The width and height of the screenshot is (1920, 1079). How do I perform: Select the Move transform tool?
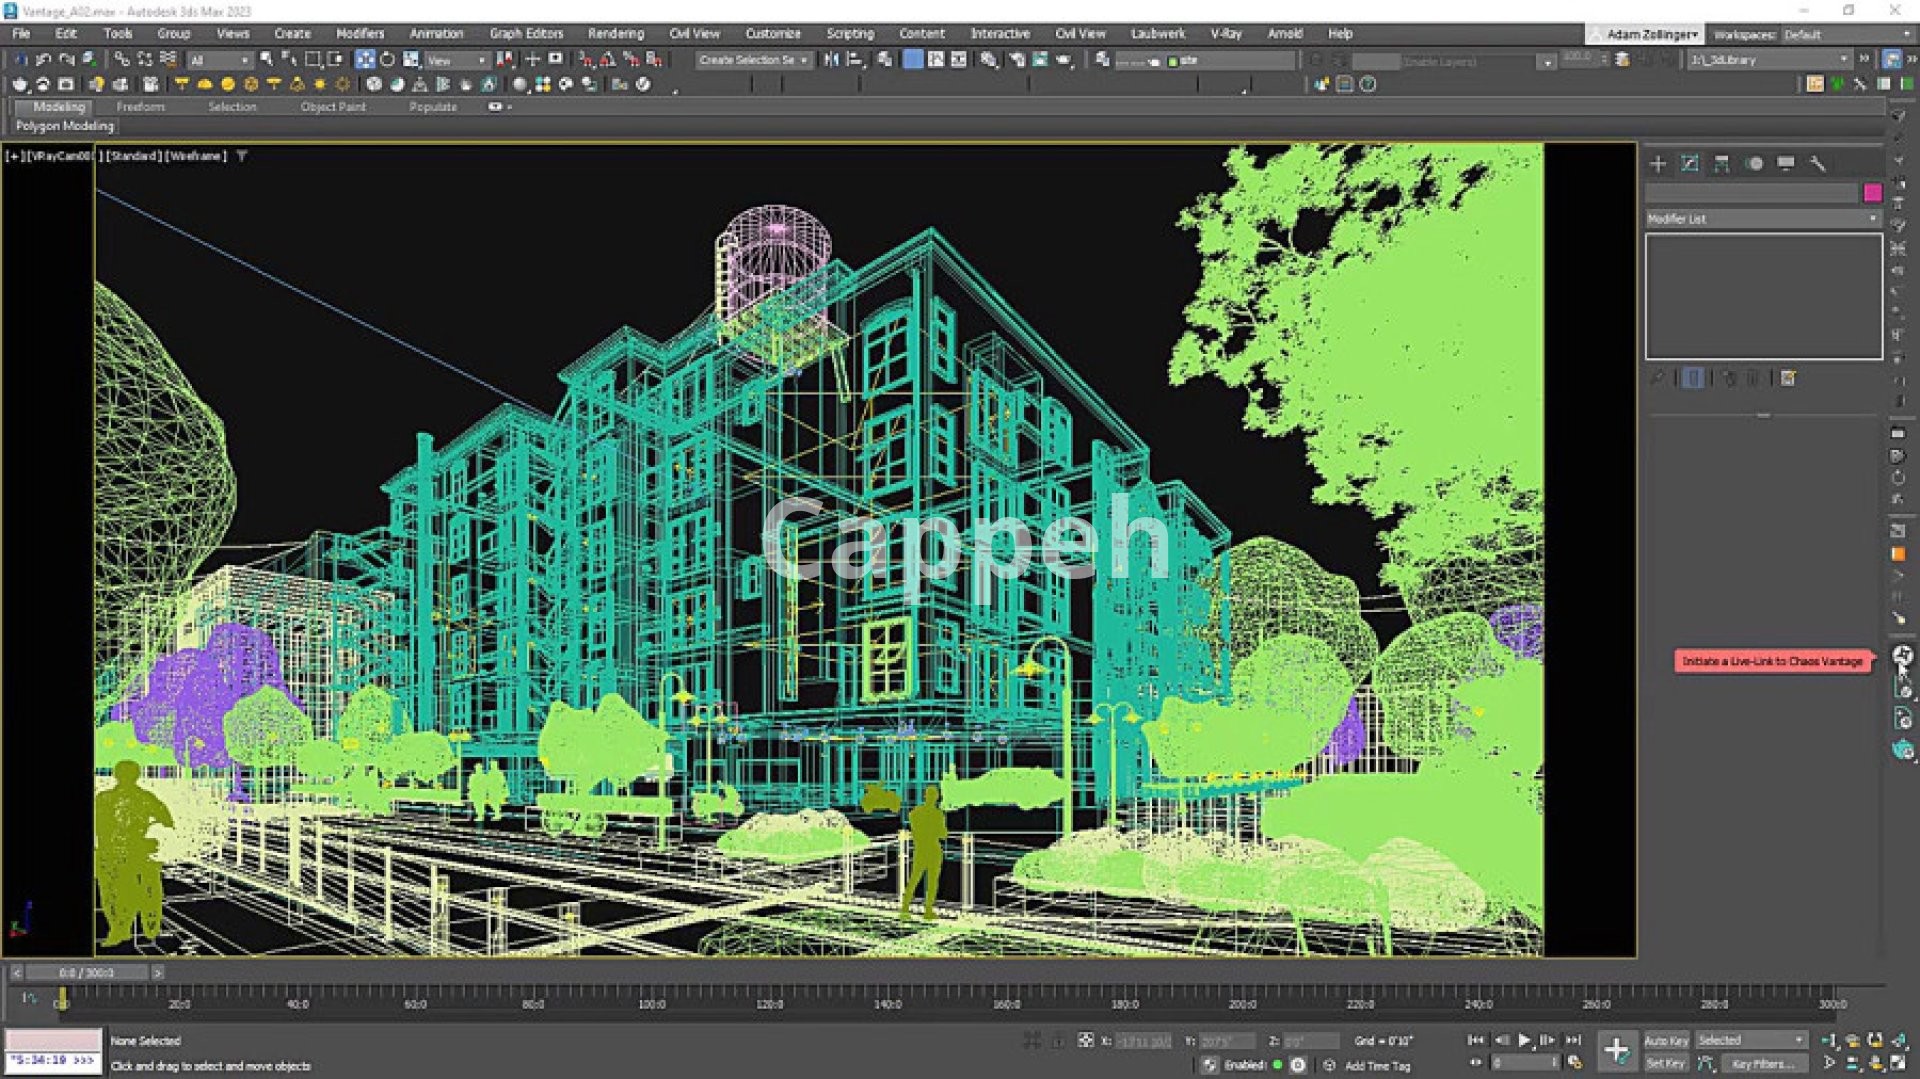(365, 60)
